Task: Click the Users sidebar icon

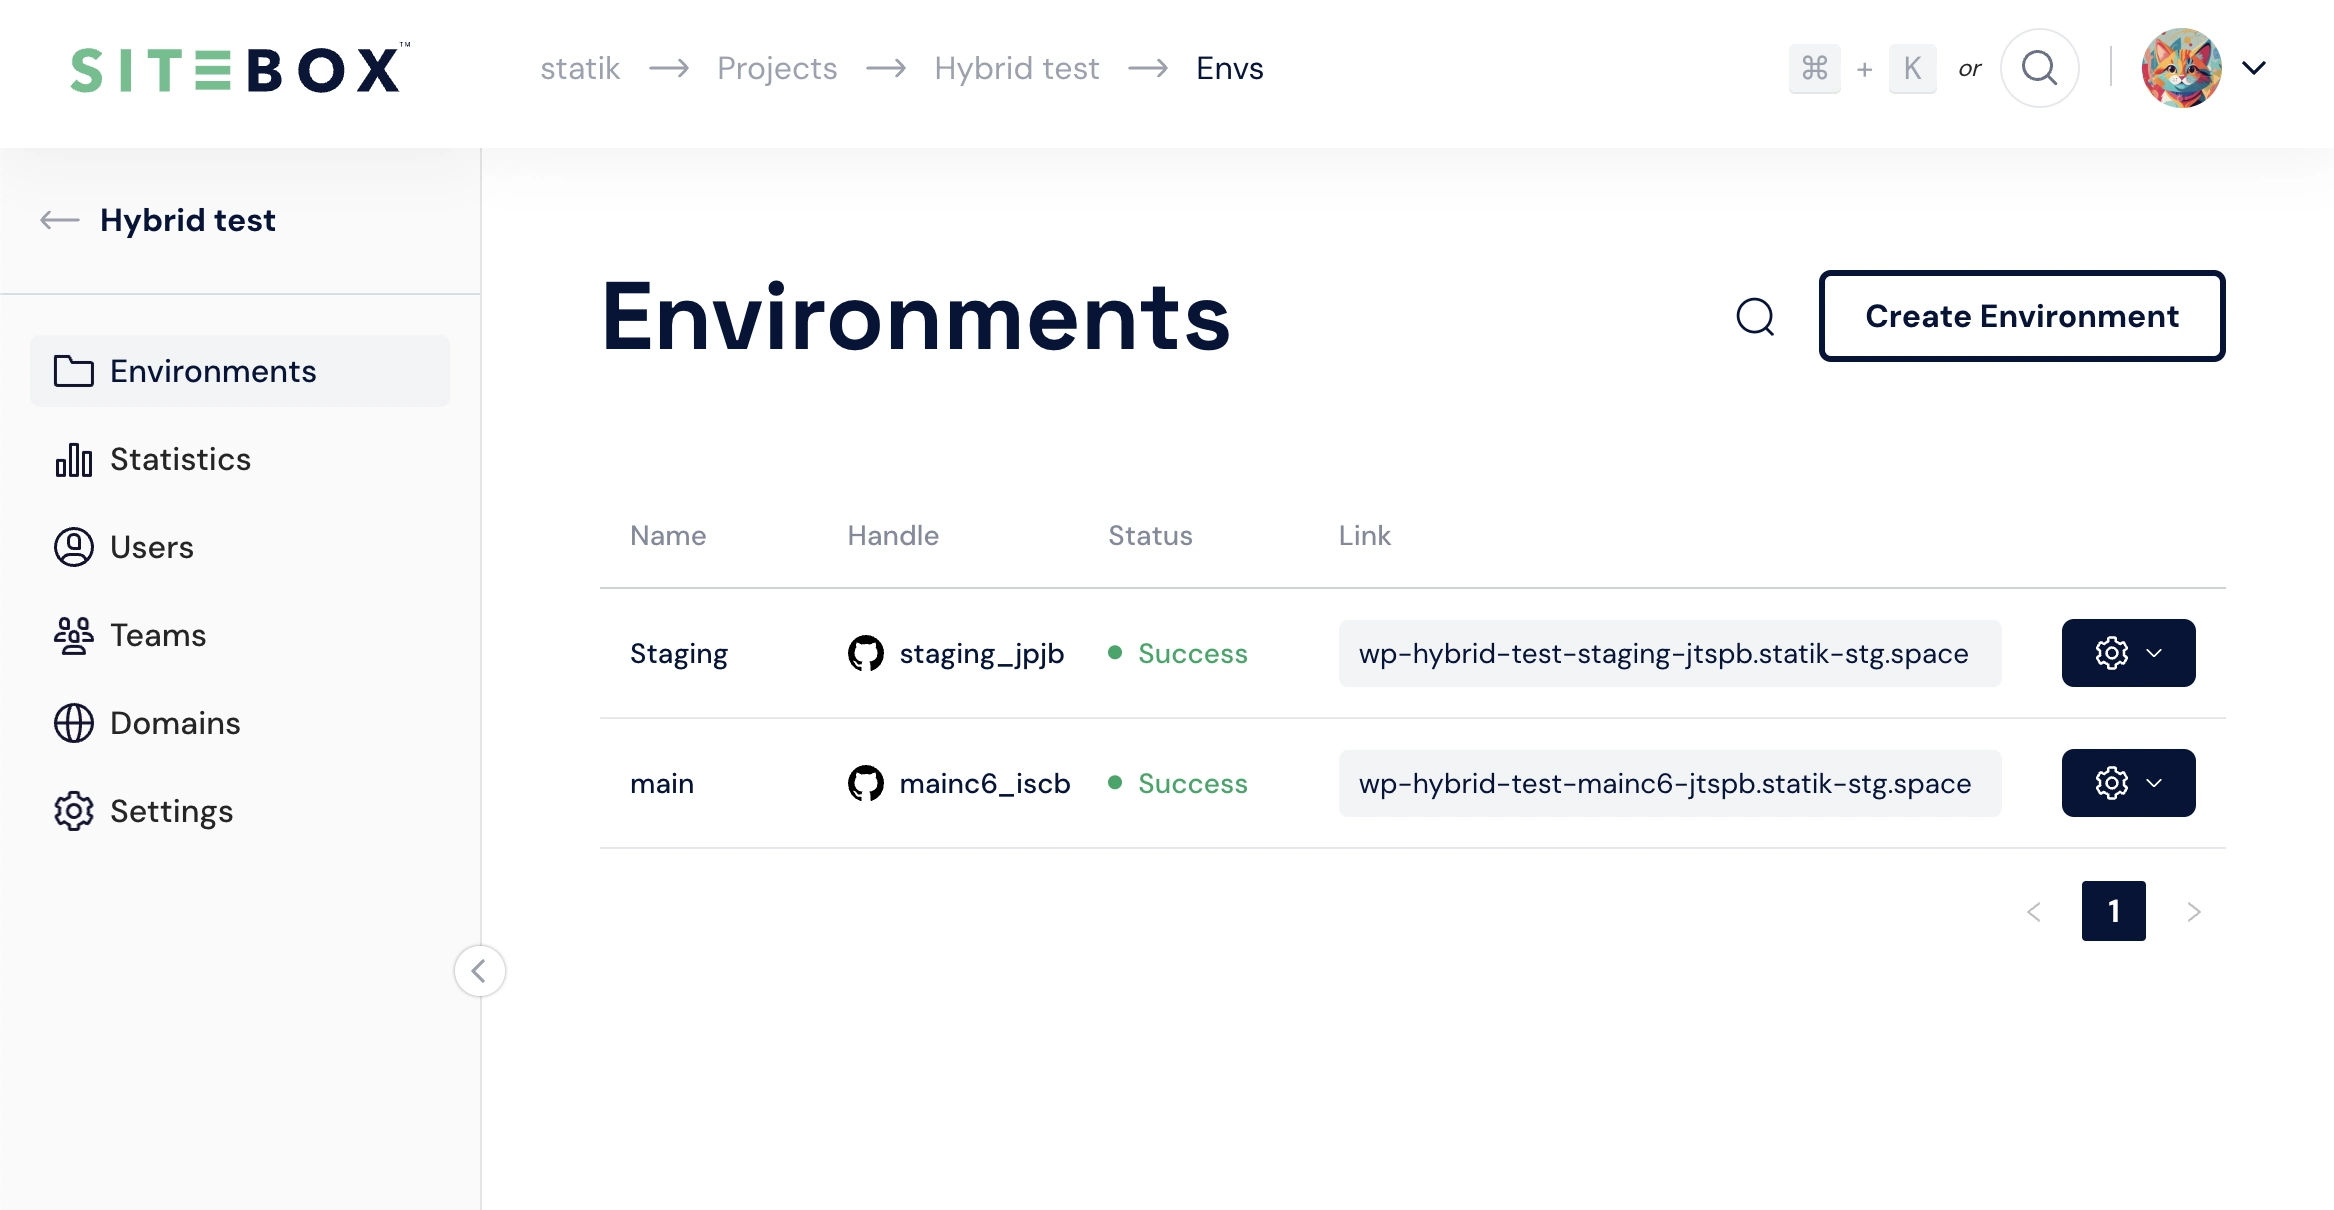Action: click(x=71, y=546)
